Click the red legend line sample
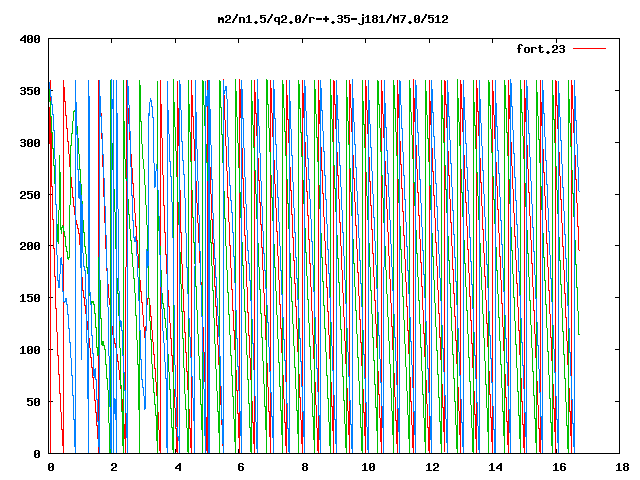Image resolution: width=640 pixels, height=480 pixels. [x=589, y=49]
